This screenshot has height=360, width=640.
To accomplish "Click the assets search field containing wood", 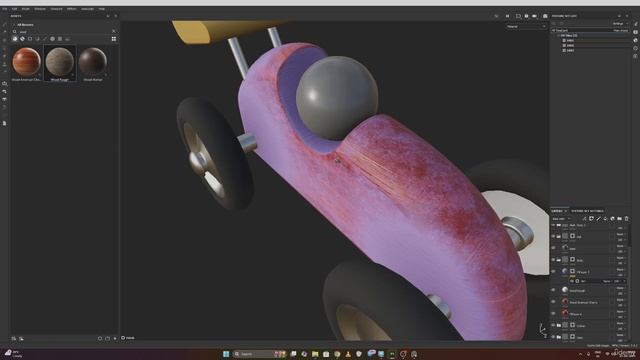I will coord(64,31).
